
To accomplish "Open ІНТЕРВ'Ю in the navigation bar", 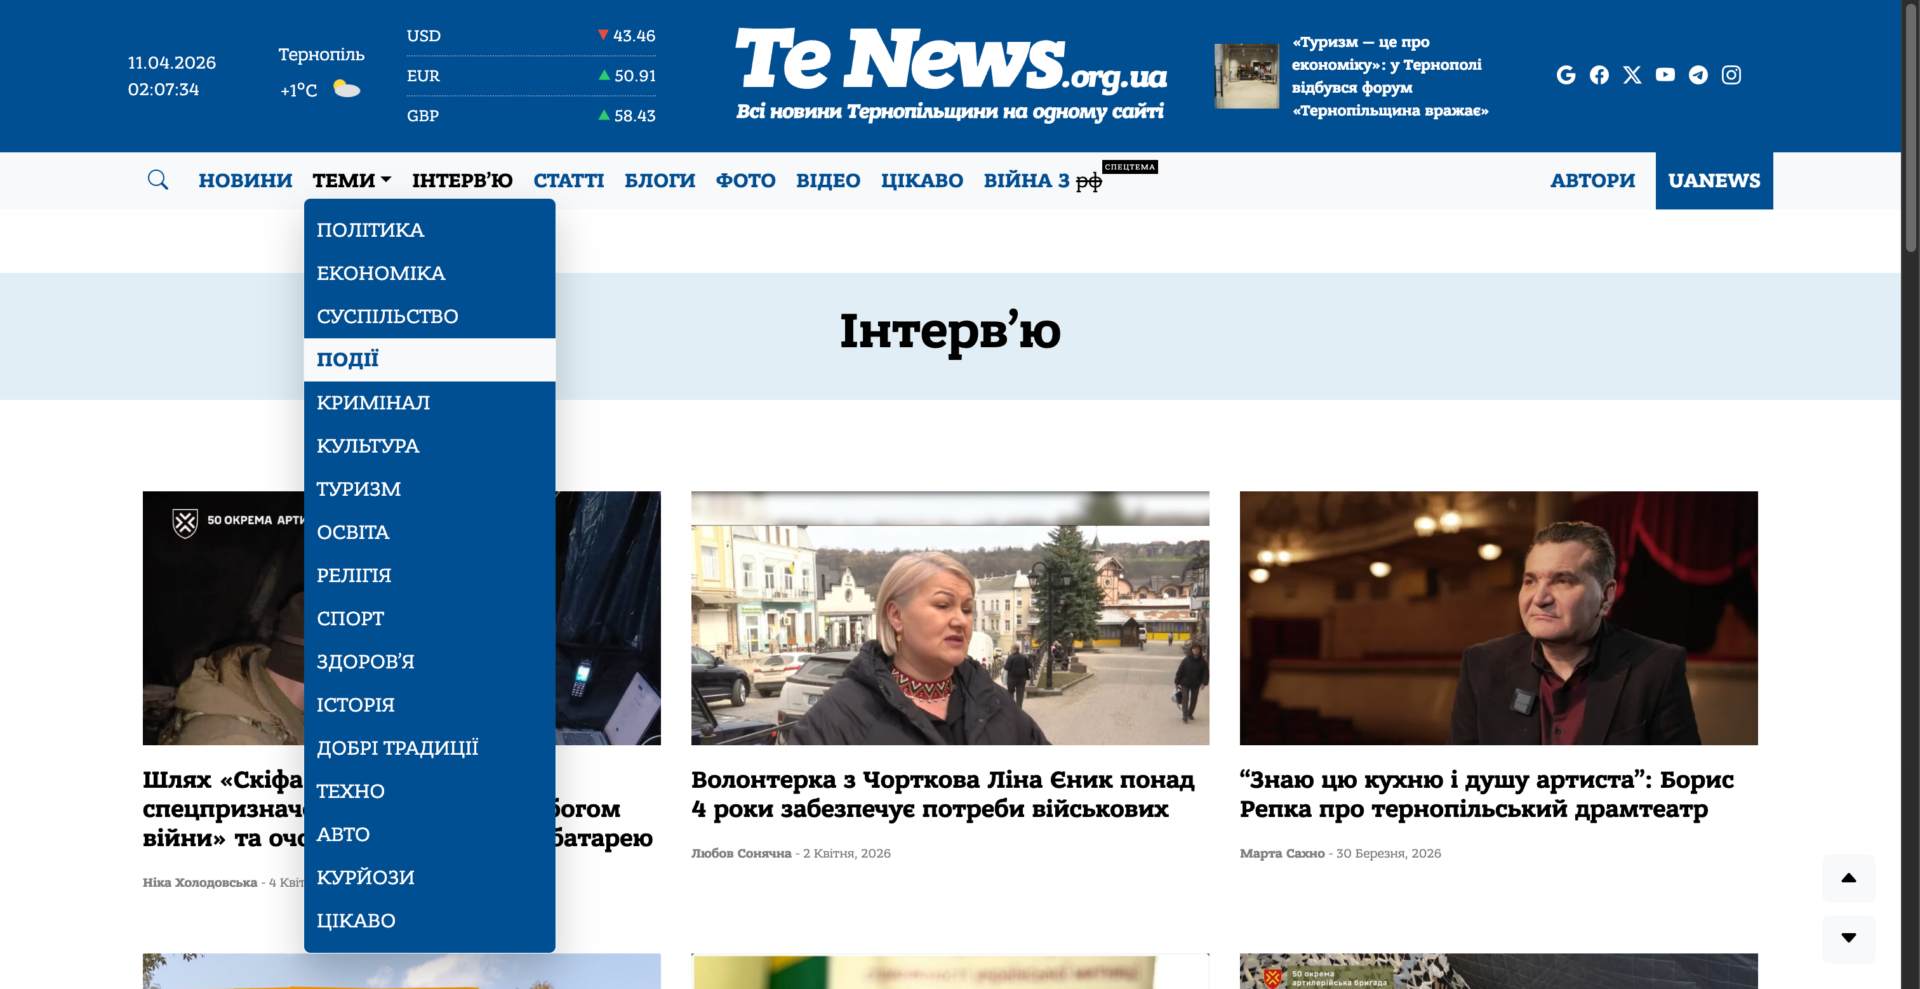I will (x=462, y=181).
